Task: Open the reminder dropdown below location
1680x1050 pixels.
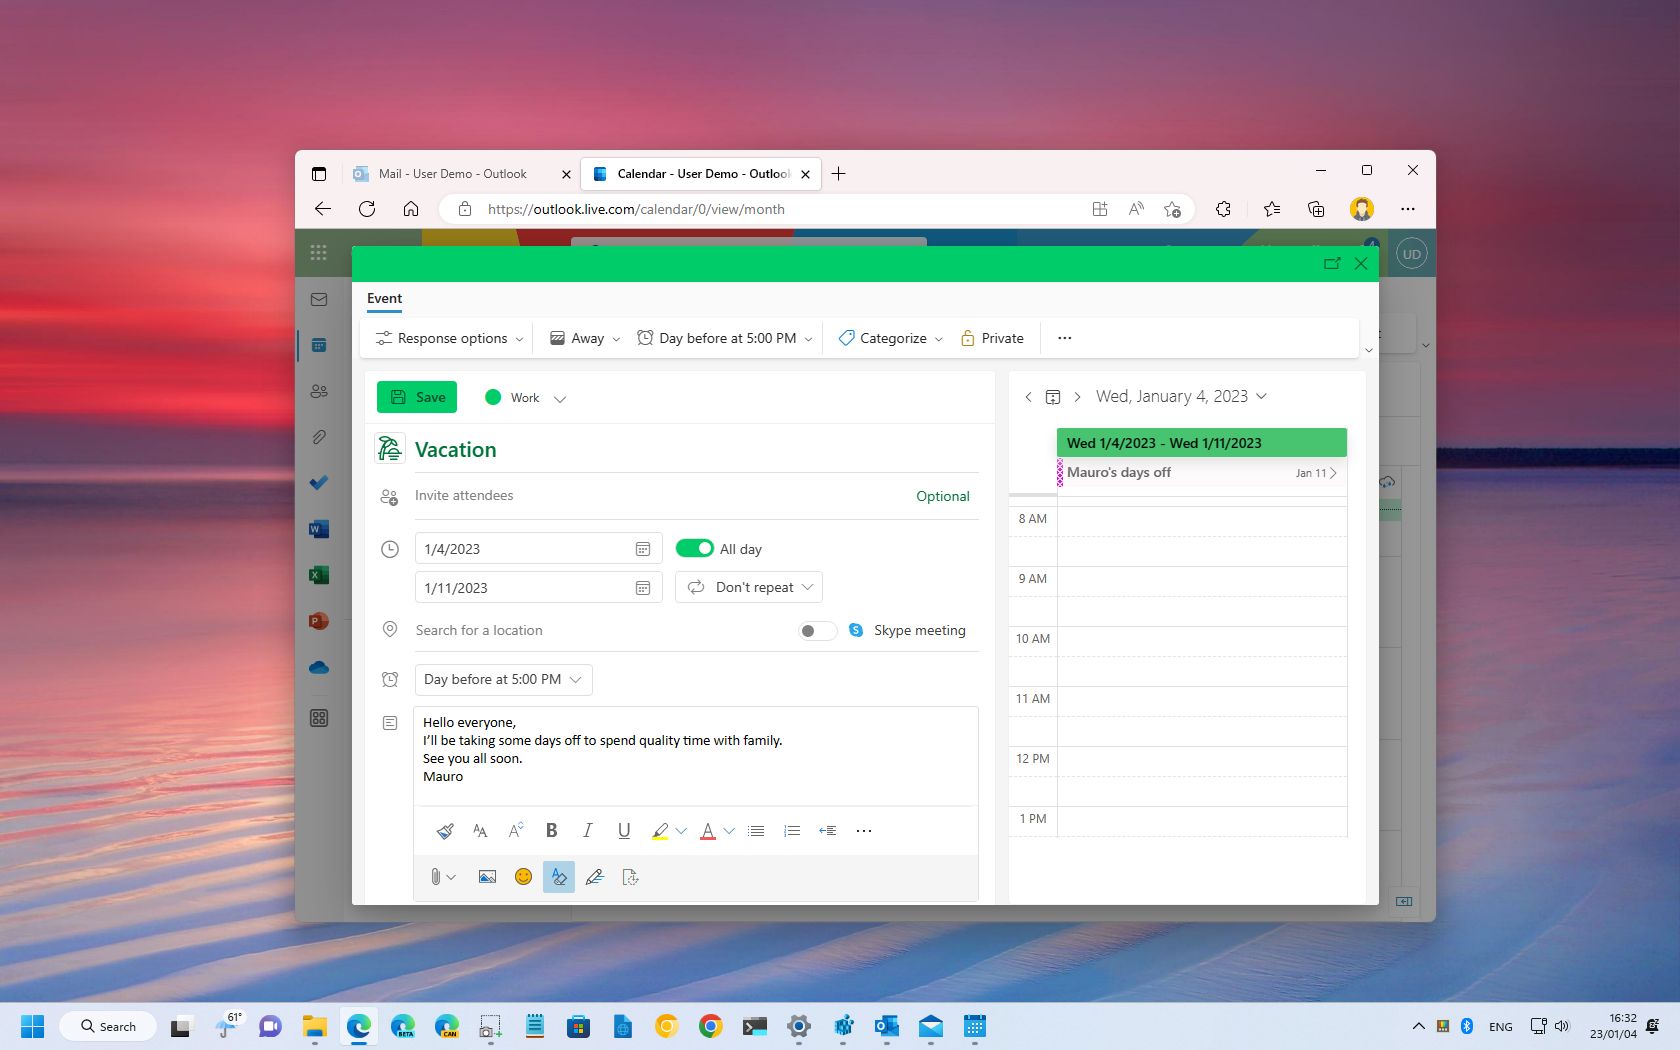Action: coord(503,679)
